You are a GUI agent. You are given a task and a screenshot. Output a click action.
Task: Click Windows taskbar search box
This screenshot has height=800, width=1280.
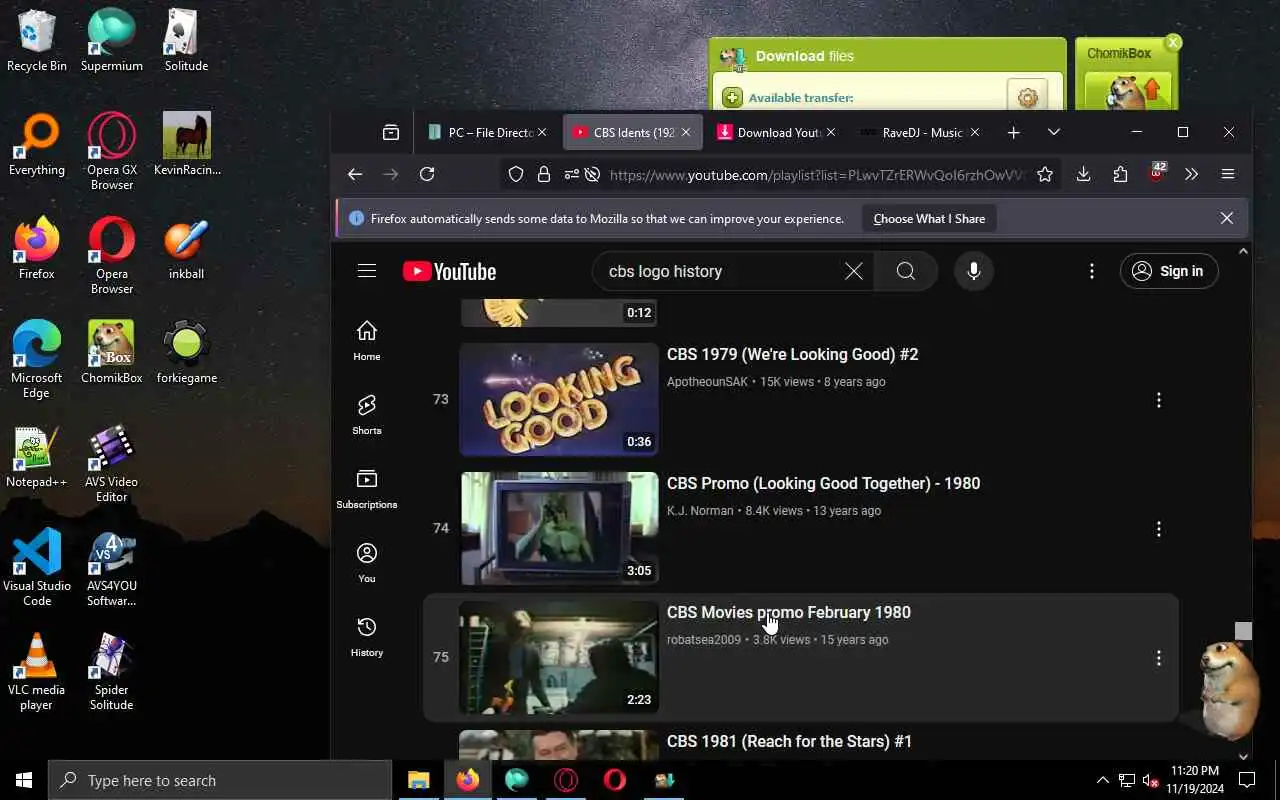click(220, 780)
